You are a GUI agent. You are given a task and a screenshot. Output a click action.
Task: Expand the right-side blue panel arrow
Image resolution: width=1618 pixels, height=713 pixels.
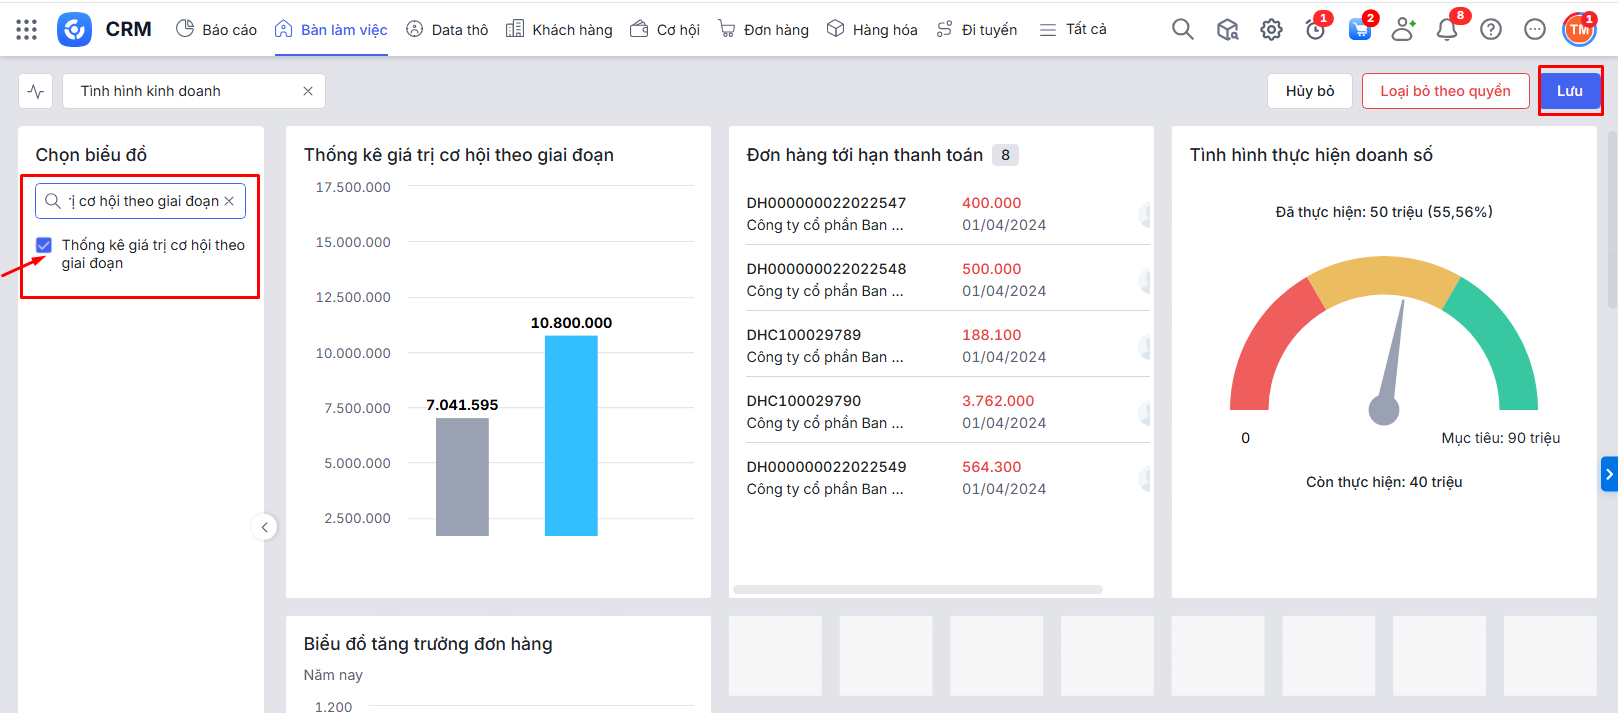point(1608,474)
